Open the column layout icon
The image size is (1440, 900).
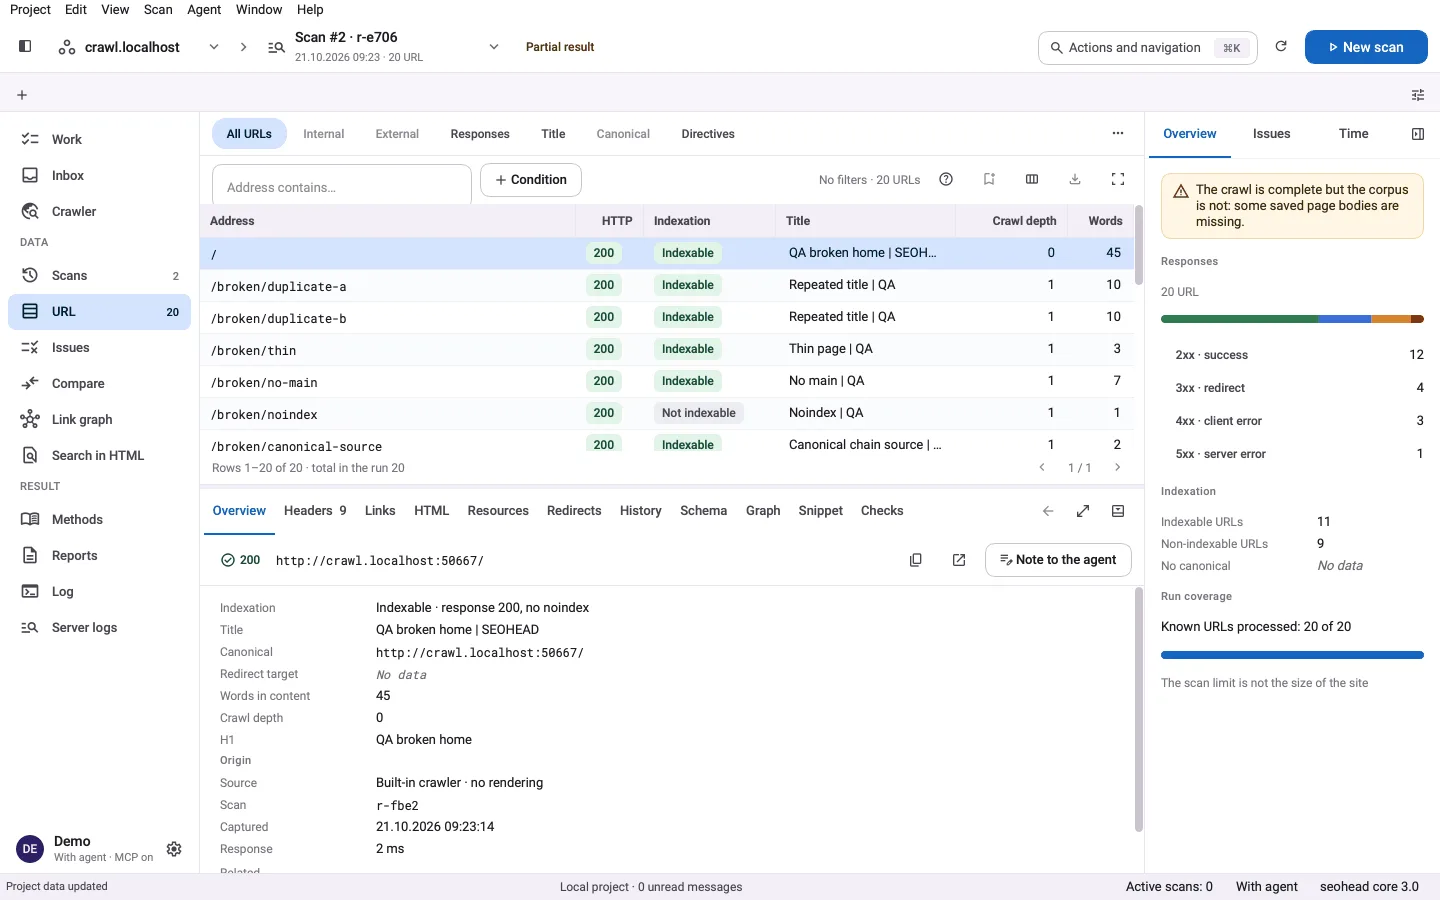pyautogui.click(x=1032, y=179)
